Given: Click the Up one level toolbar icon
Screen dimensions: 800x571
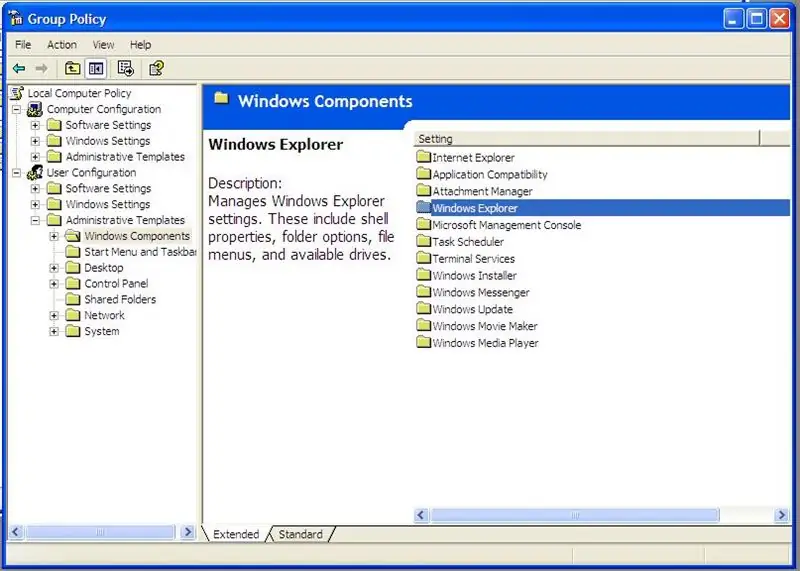Looking at the screenshot, I should (72, 68).
